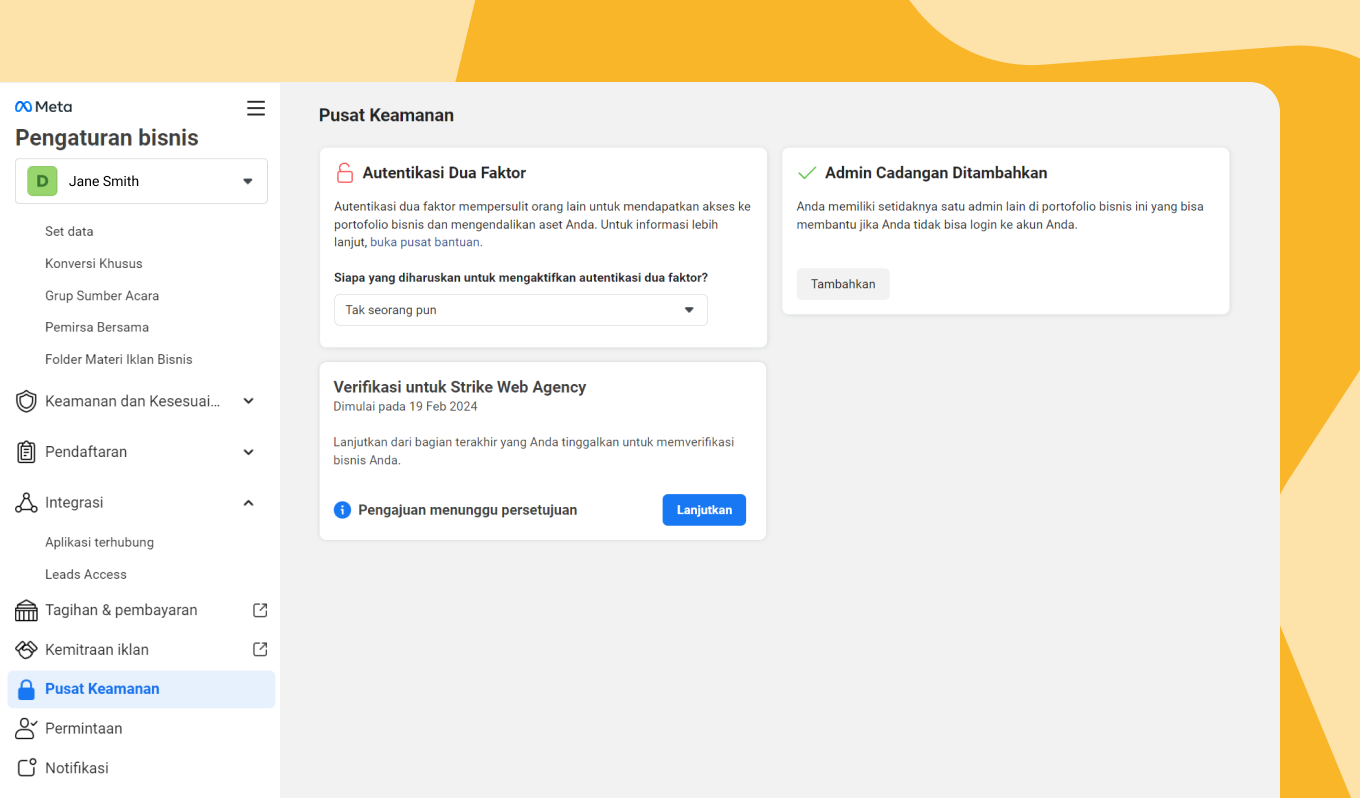The height and width of the screenshot is (798, 1360).
Task: Collapse the Integrasi section chevron
Action: point(249,503)
